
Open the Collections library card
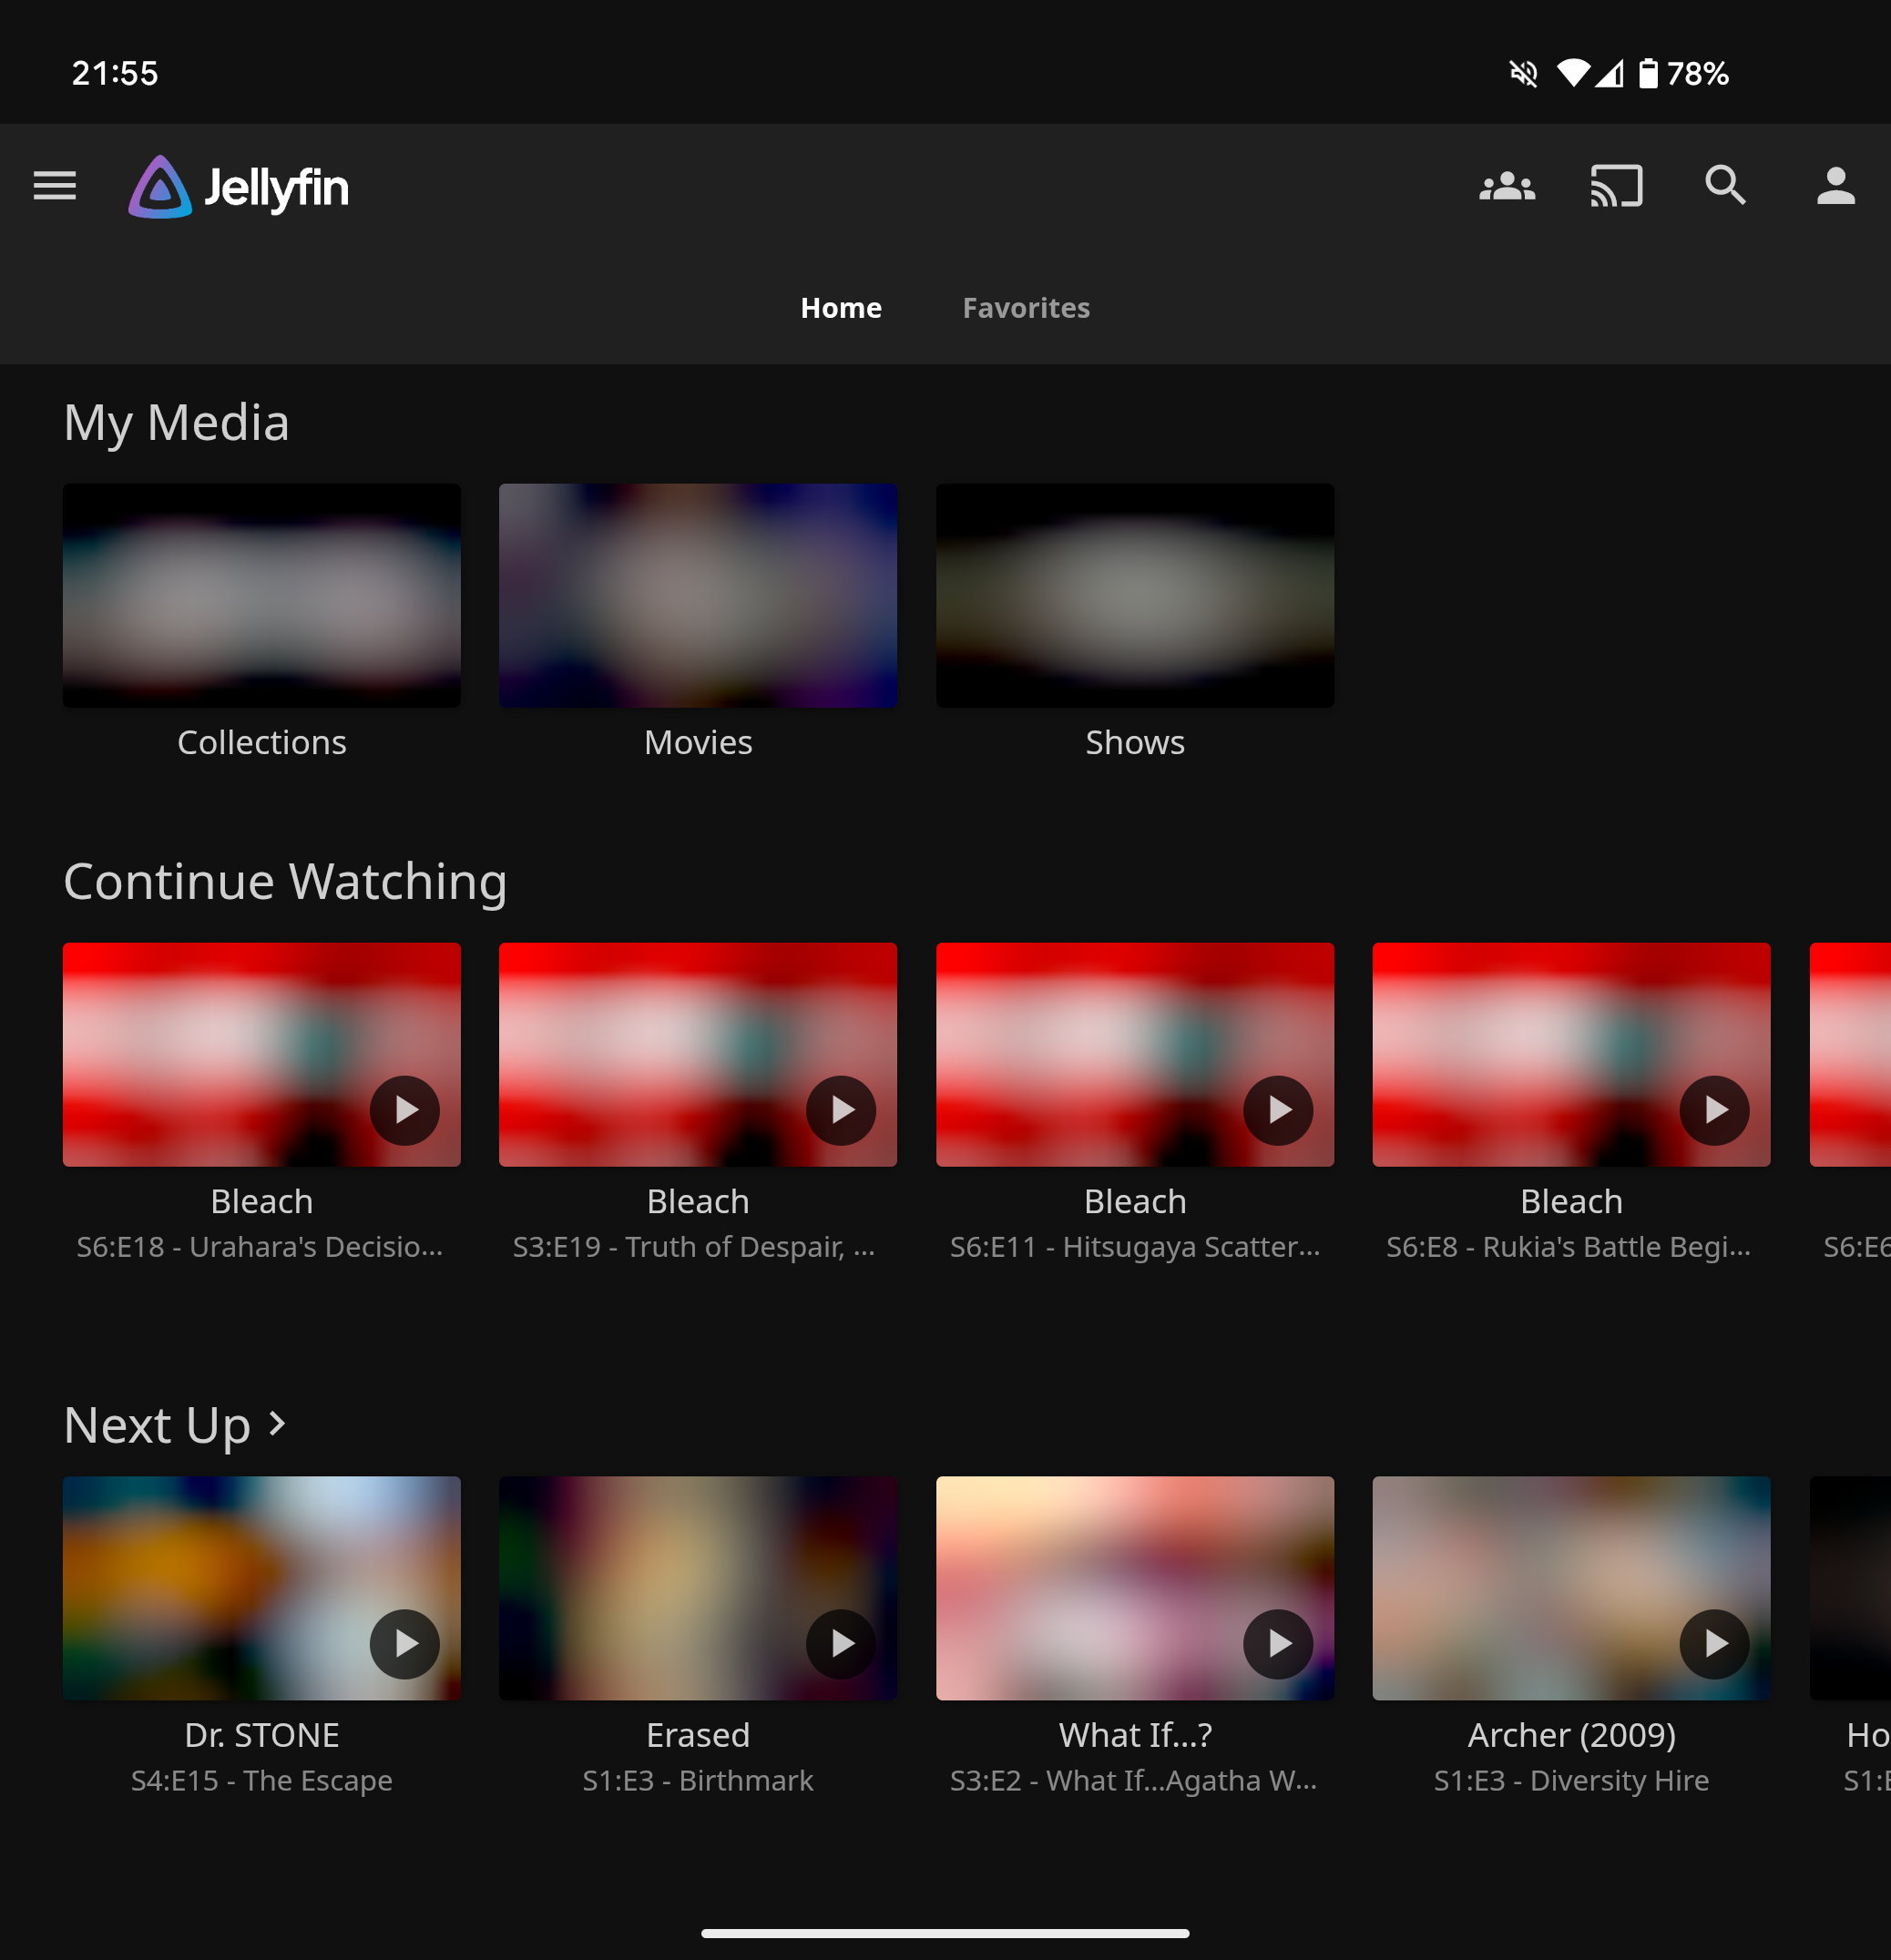(261, 596)
